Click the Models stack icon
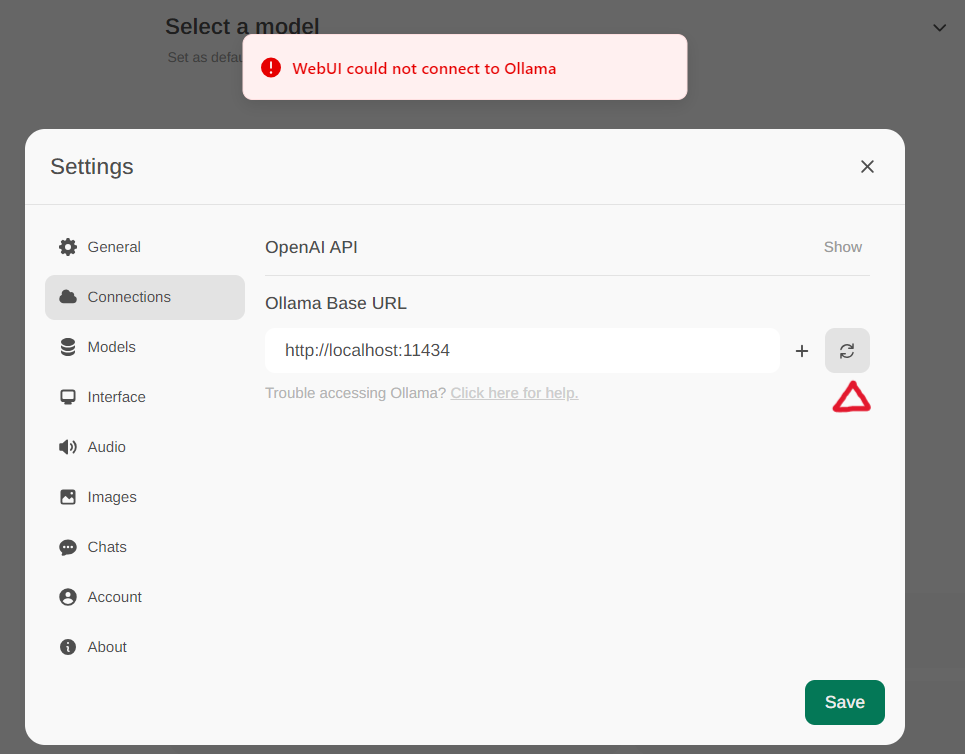This screenshot has width=965, height=754. pos(67,346)
